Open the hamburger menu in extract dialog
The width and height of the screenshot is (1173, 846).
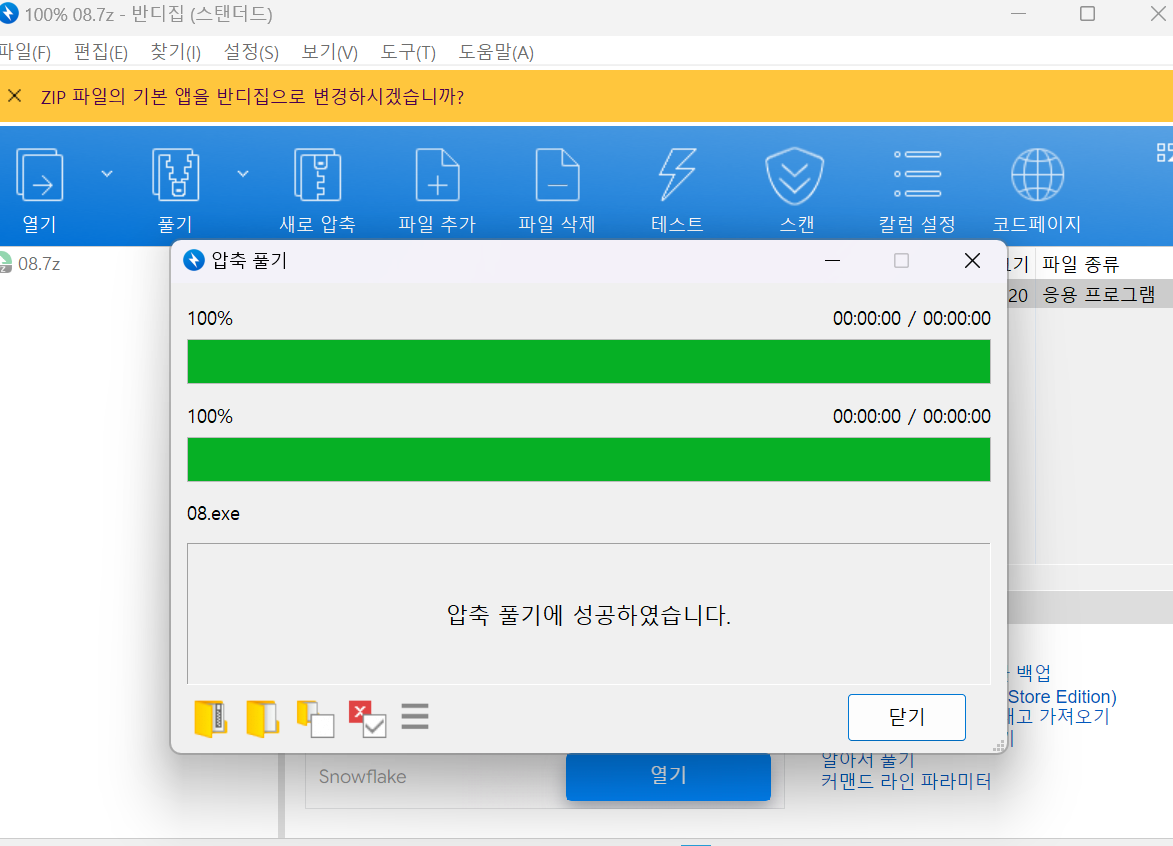tap(414, 716)
